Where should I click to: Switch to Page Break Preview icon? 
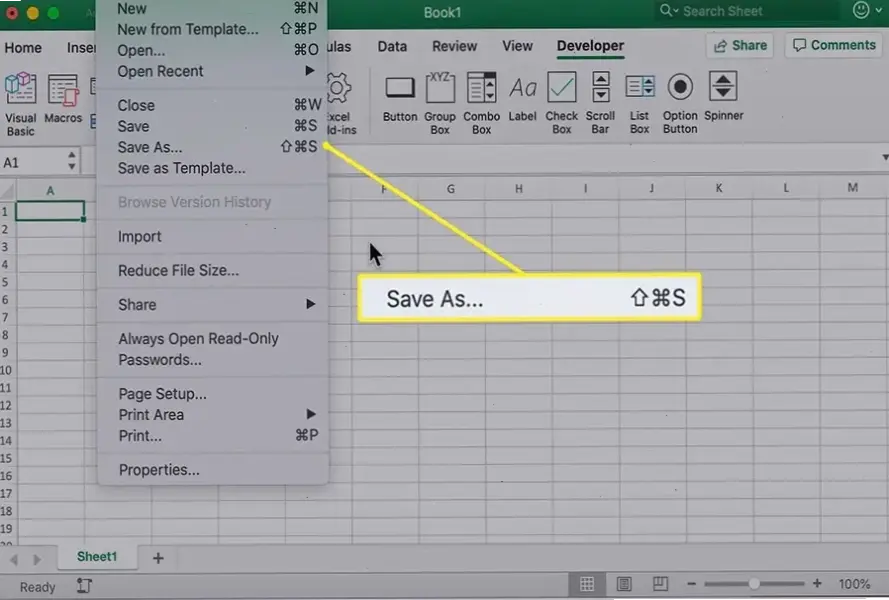coord(660,584)
